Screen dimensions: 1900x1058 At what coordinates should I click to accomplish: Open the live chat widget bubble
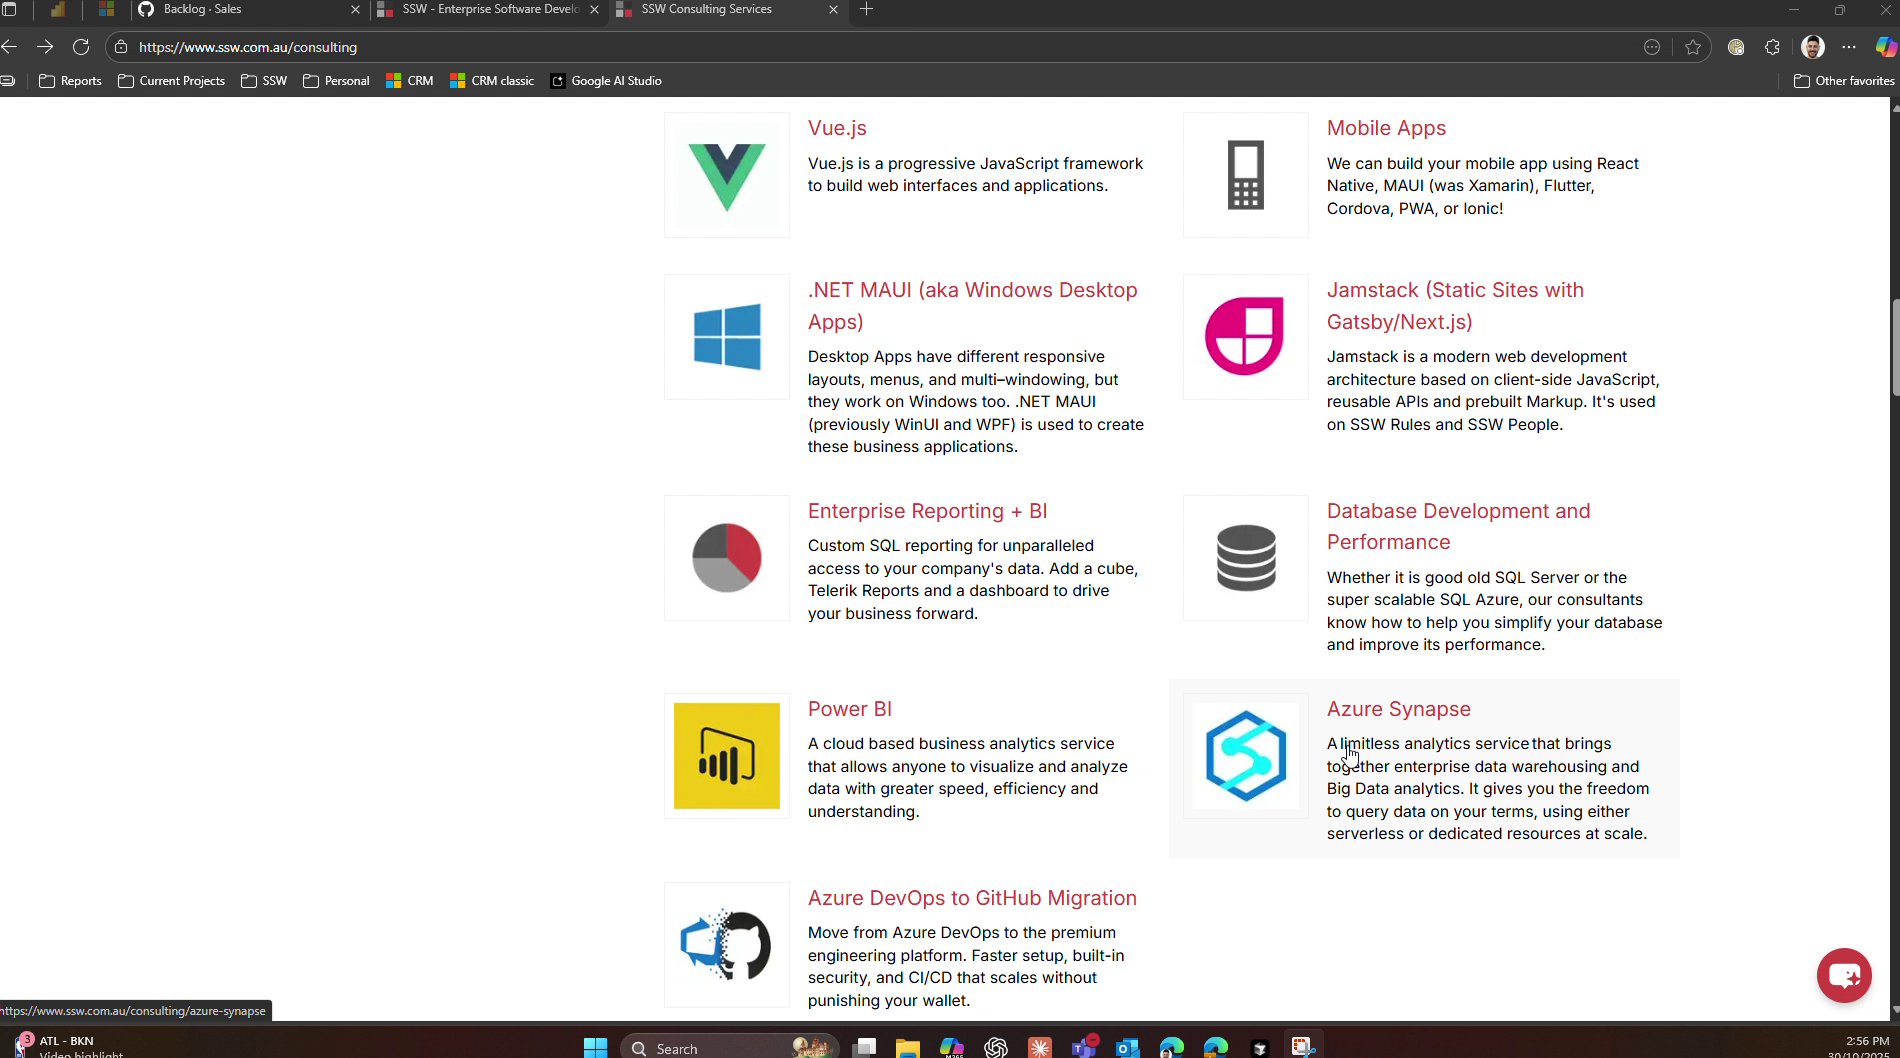coord(1843,975)
